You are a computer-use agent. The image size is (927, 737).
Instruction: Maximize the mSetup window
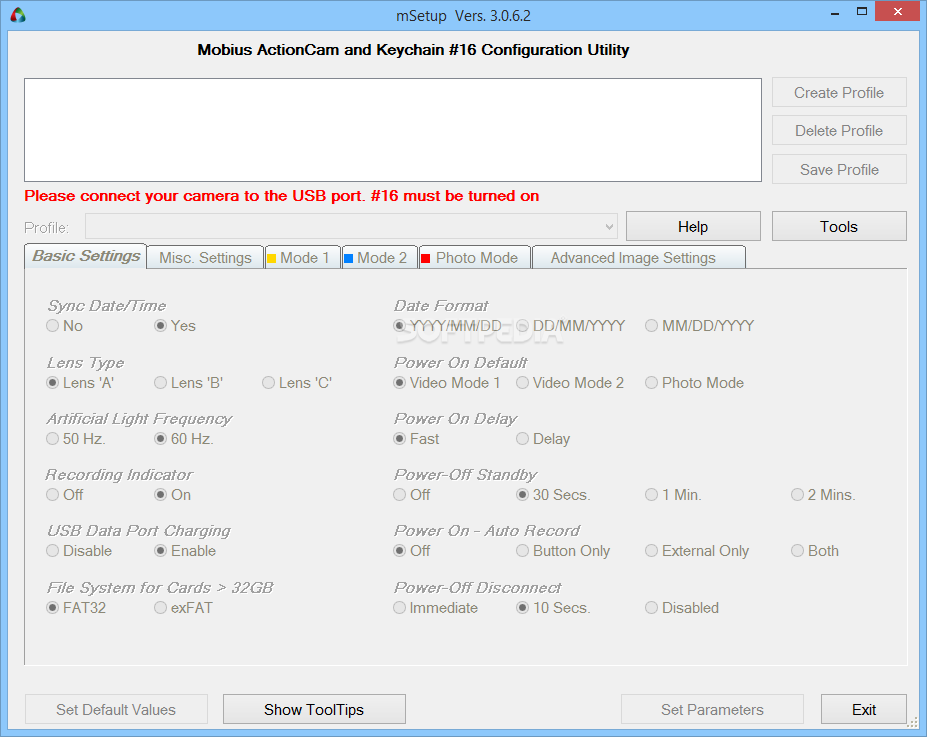tap(862, 12)
